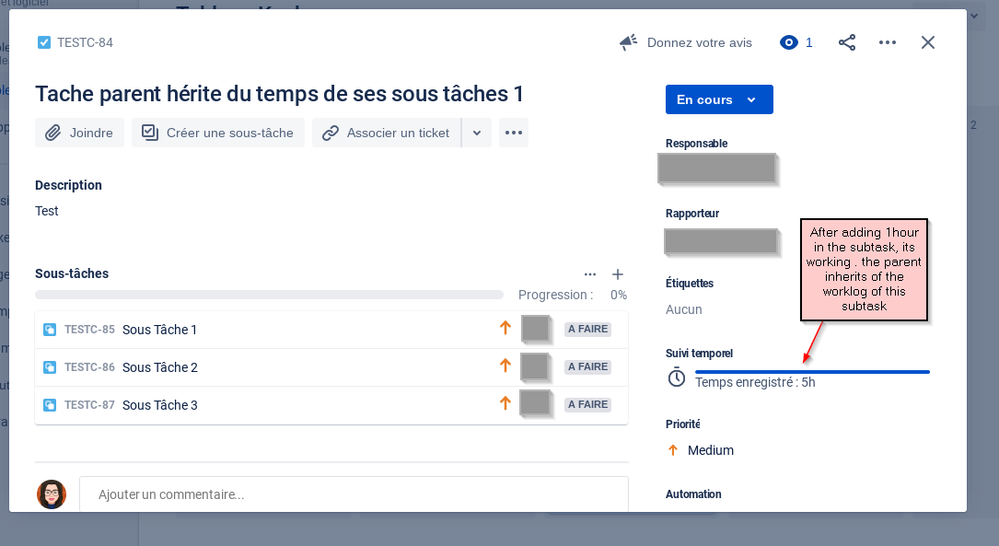Image resolution: width=999 pixels, height=546 pixels.
Task: Click assignee avatar of Sous Tâche 2
Action: click(x=535, y=366)
